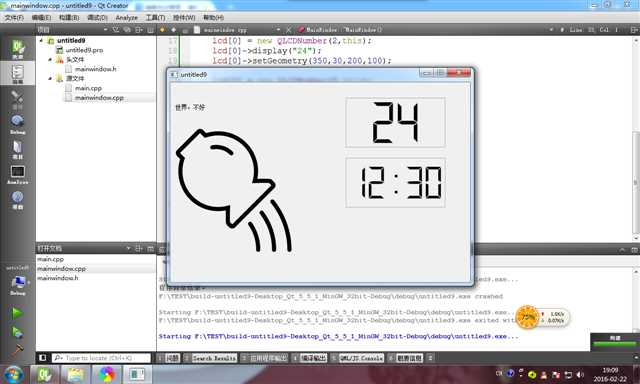The image size is (640, 384).
Task: Collapse the 头文件 headers folder
Action: click(x=50, y=60)
